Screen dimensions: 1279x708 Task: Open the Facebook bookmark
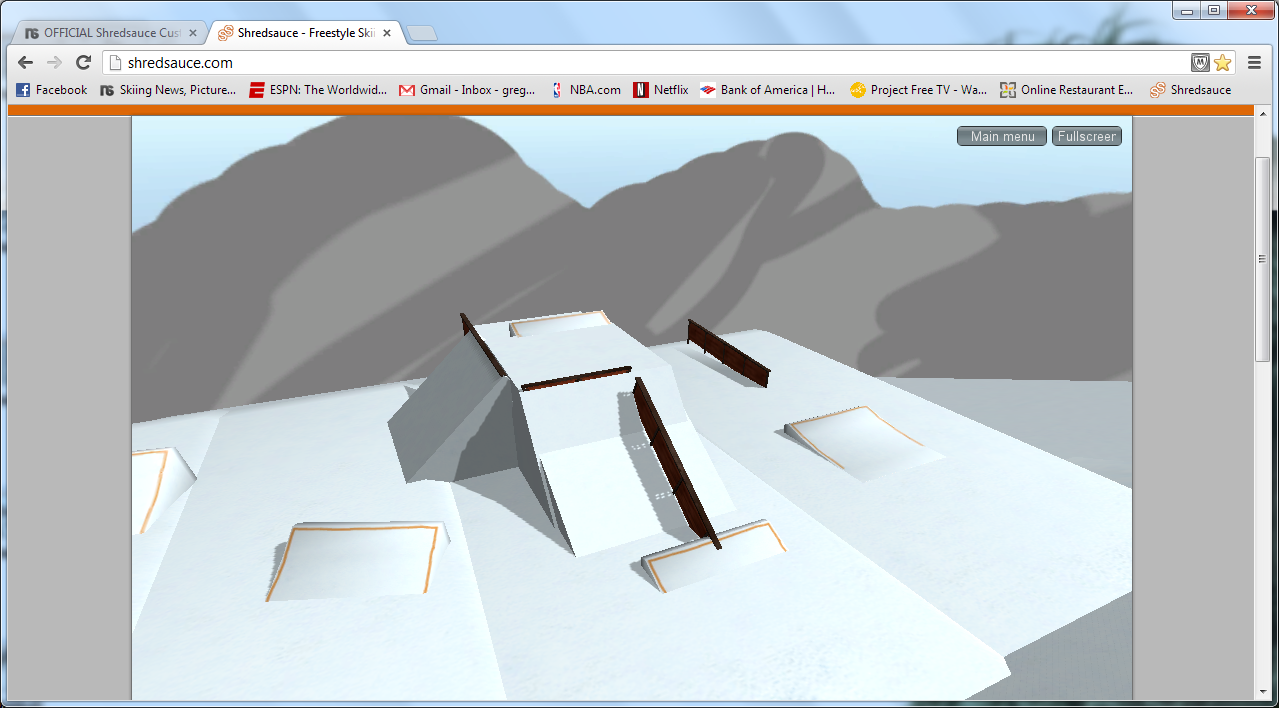coord(52,90)
